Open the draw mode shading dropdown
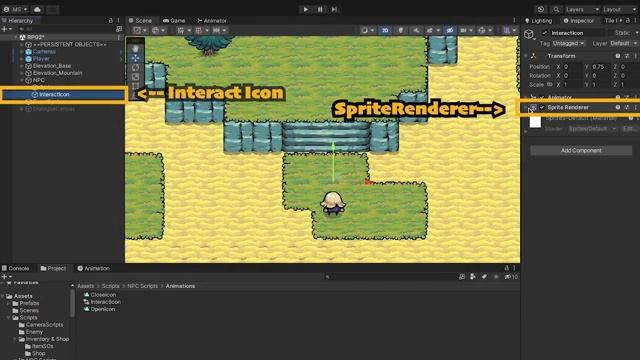The image size is (640, 360). point(367,30)
